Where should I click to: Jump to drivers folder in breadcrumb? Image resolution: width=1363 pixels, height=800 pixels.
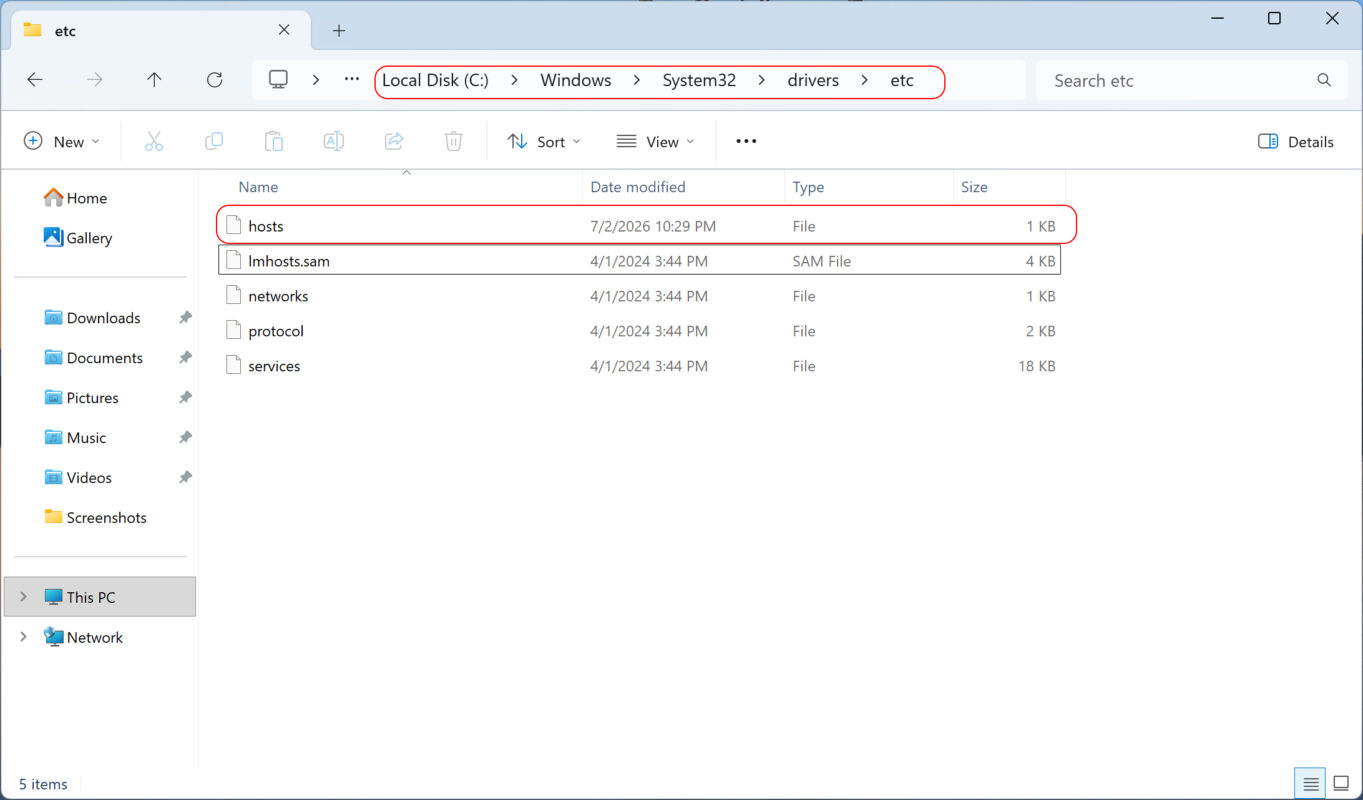813,80
